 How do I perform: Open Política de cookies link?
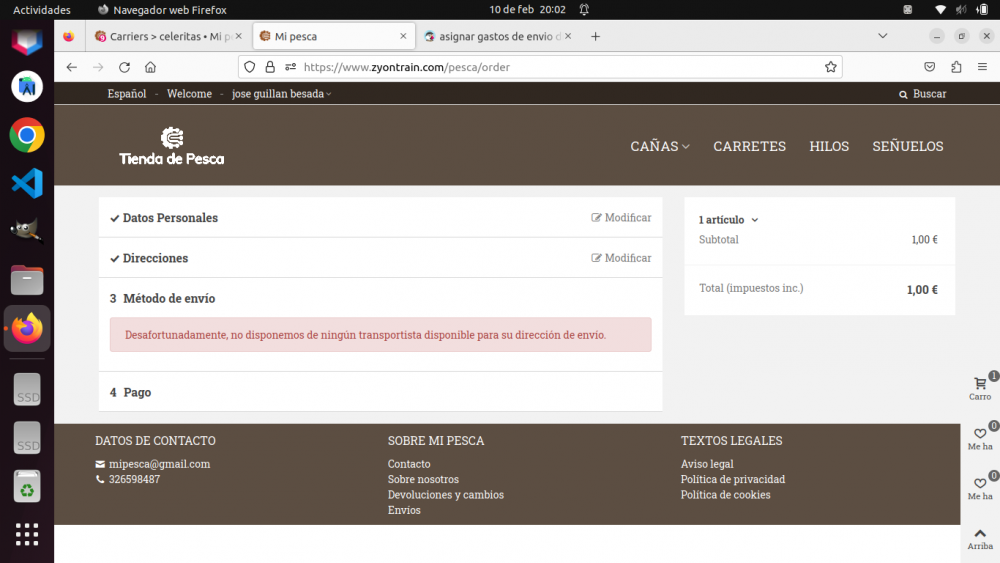725,495
